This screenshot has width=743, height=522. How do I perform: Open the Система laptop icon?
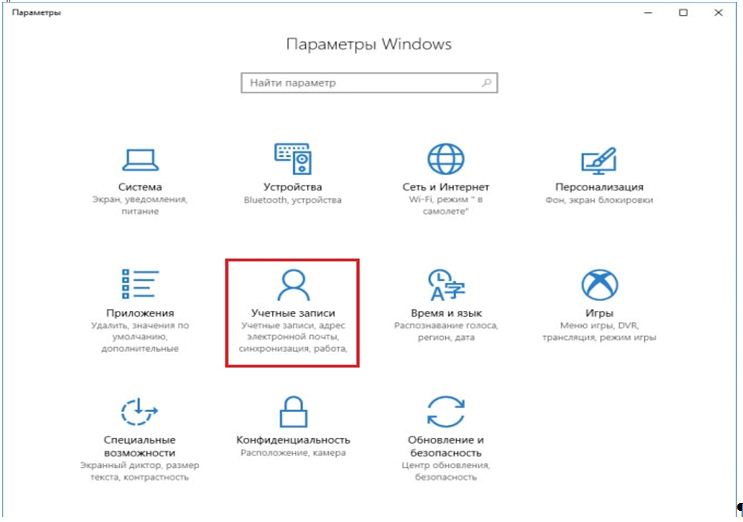coord(140,160)
